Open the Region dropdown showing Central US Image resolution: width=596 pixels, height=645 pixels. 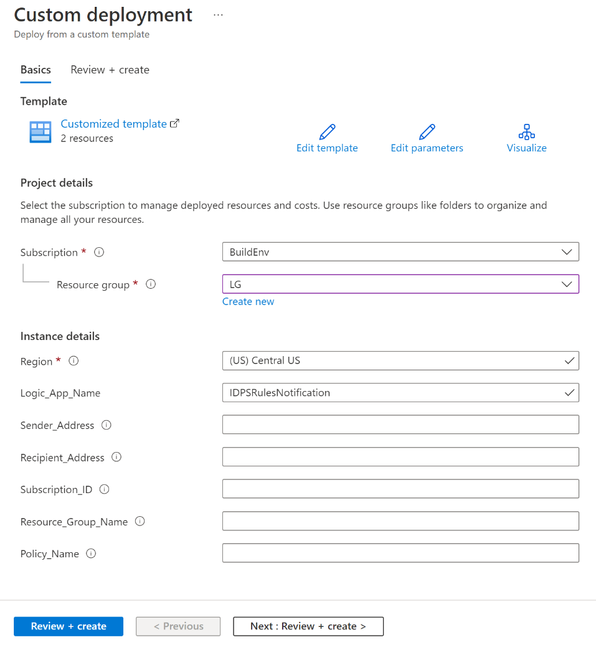point(401,361)
